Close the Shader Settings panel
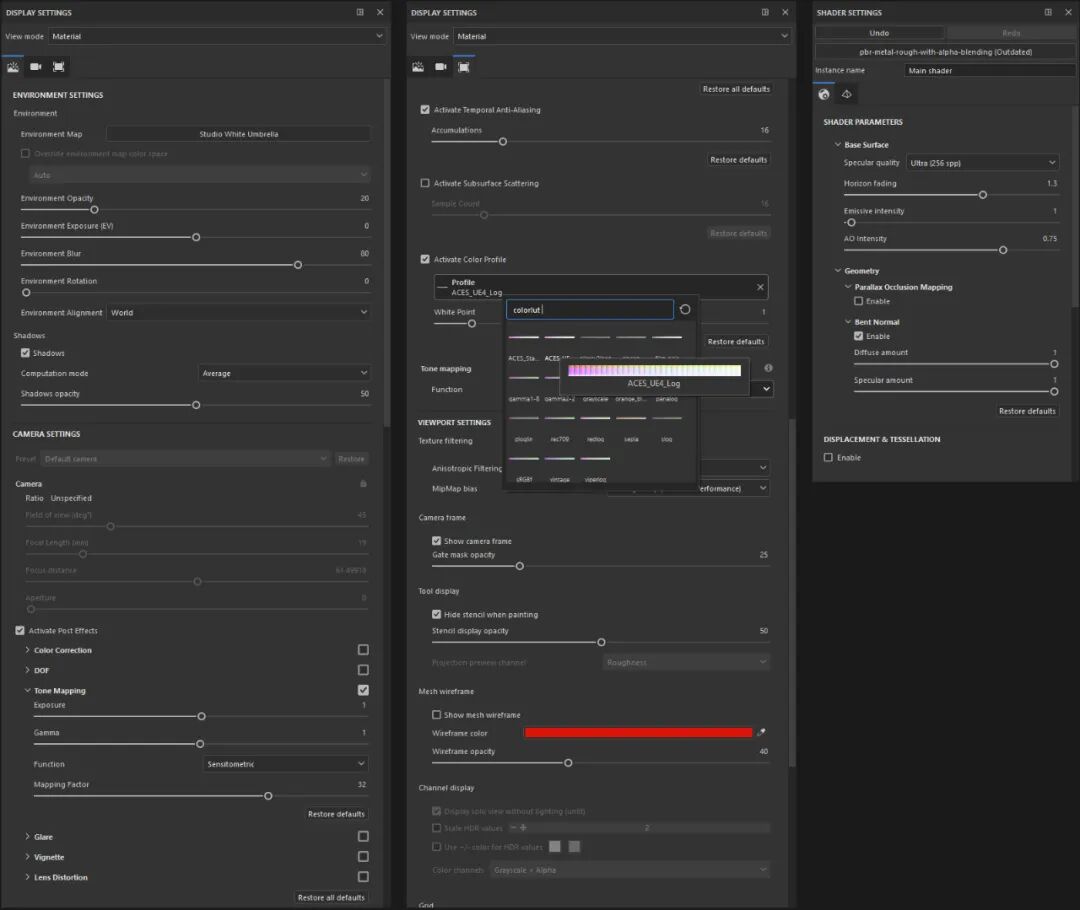Image resolution: width=1080 pixels, height=910 pixels. [x=1068, y=12]
